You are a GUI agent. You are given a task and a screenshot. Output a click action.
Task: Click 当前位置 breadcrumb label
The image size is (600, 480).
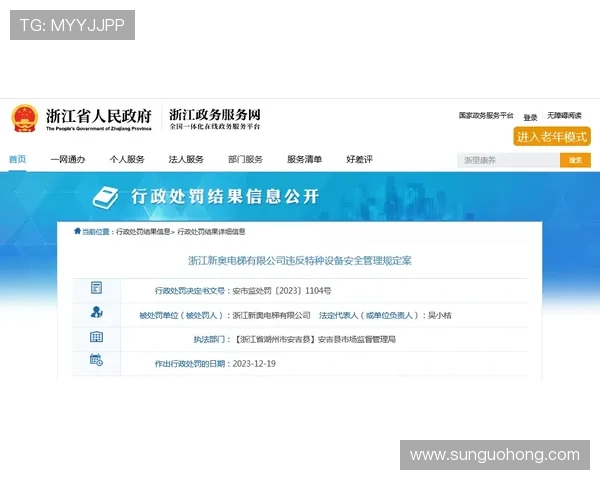click(96, 232)
